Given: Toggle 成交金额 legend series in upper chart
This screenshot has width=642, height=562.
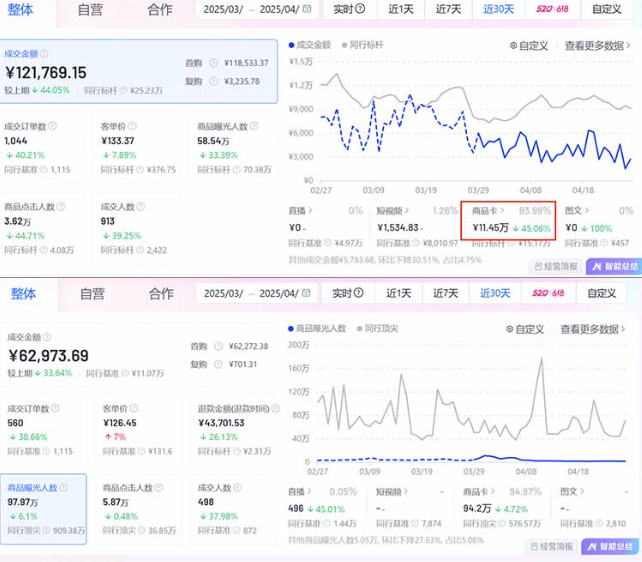Looking at the screenshot, I should pos(310,45).
